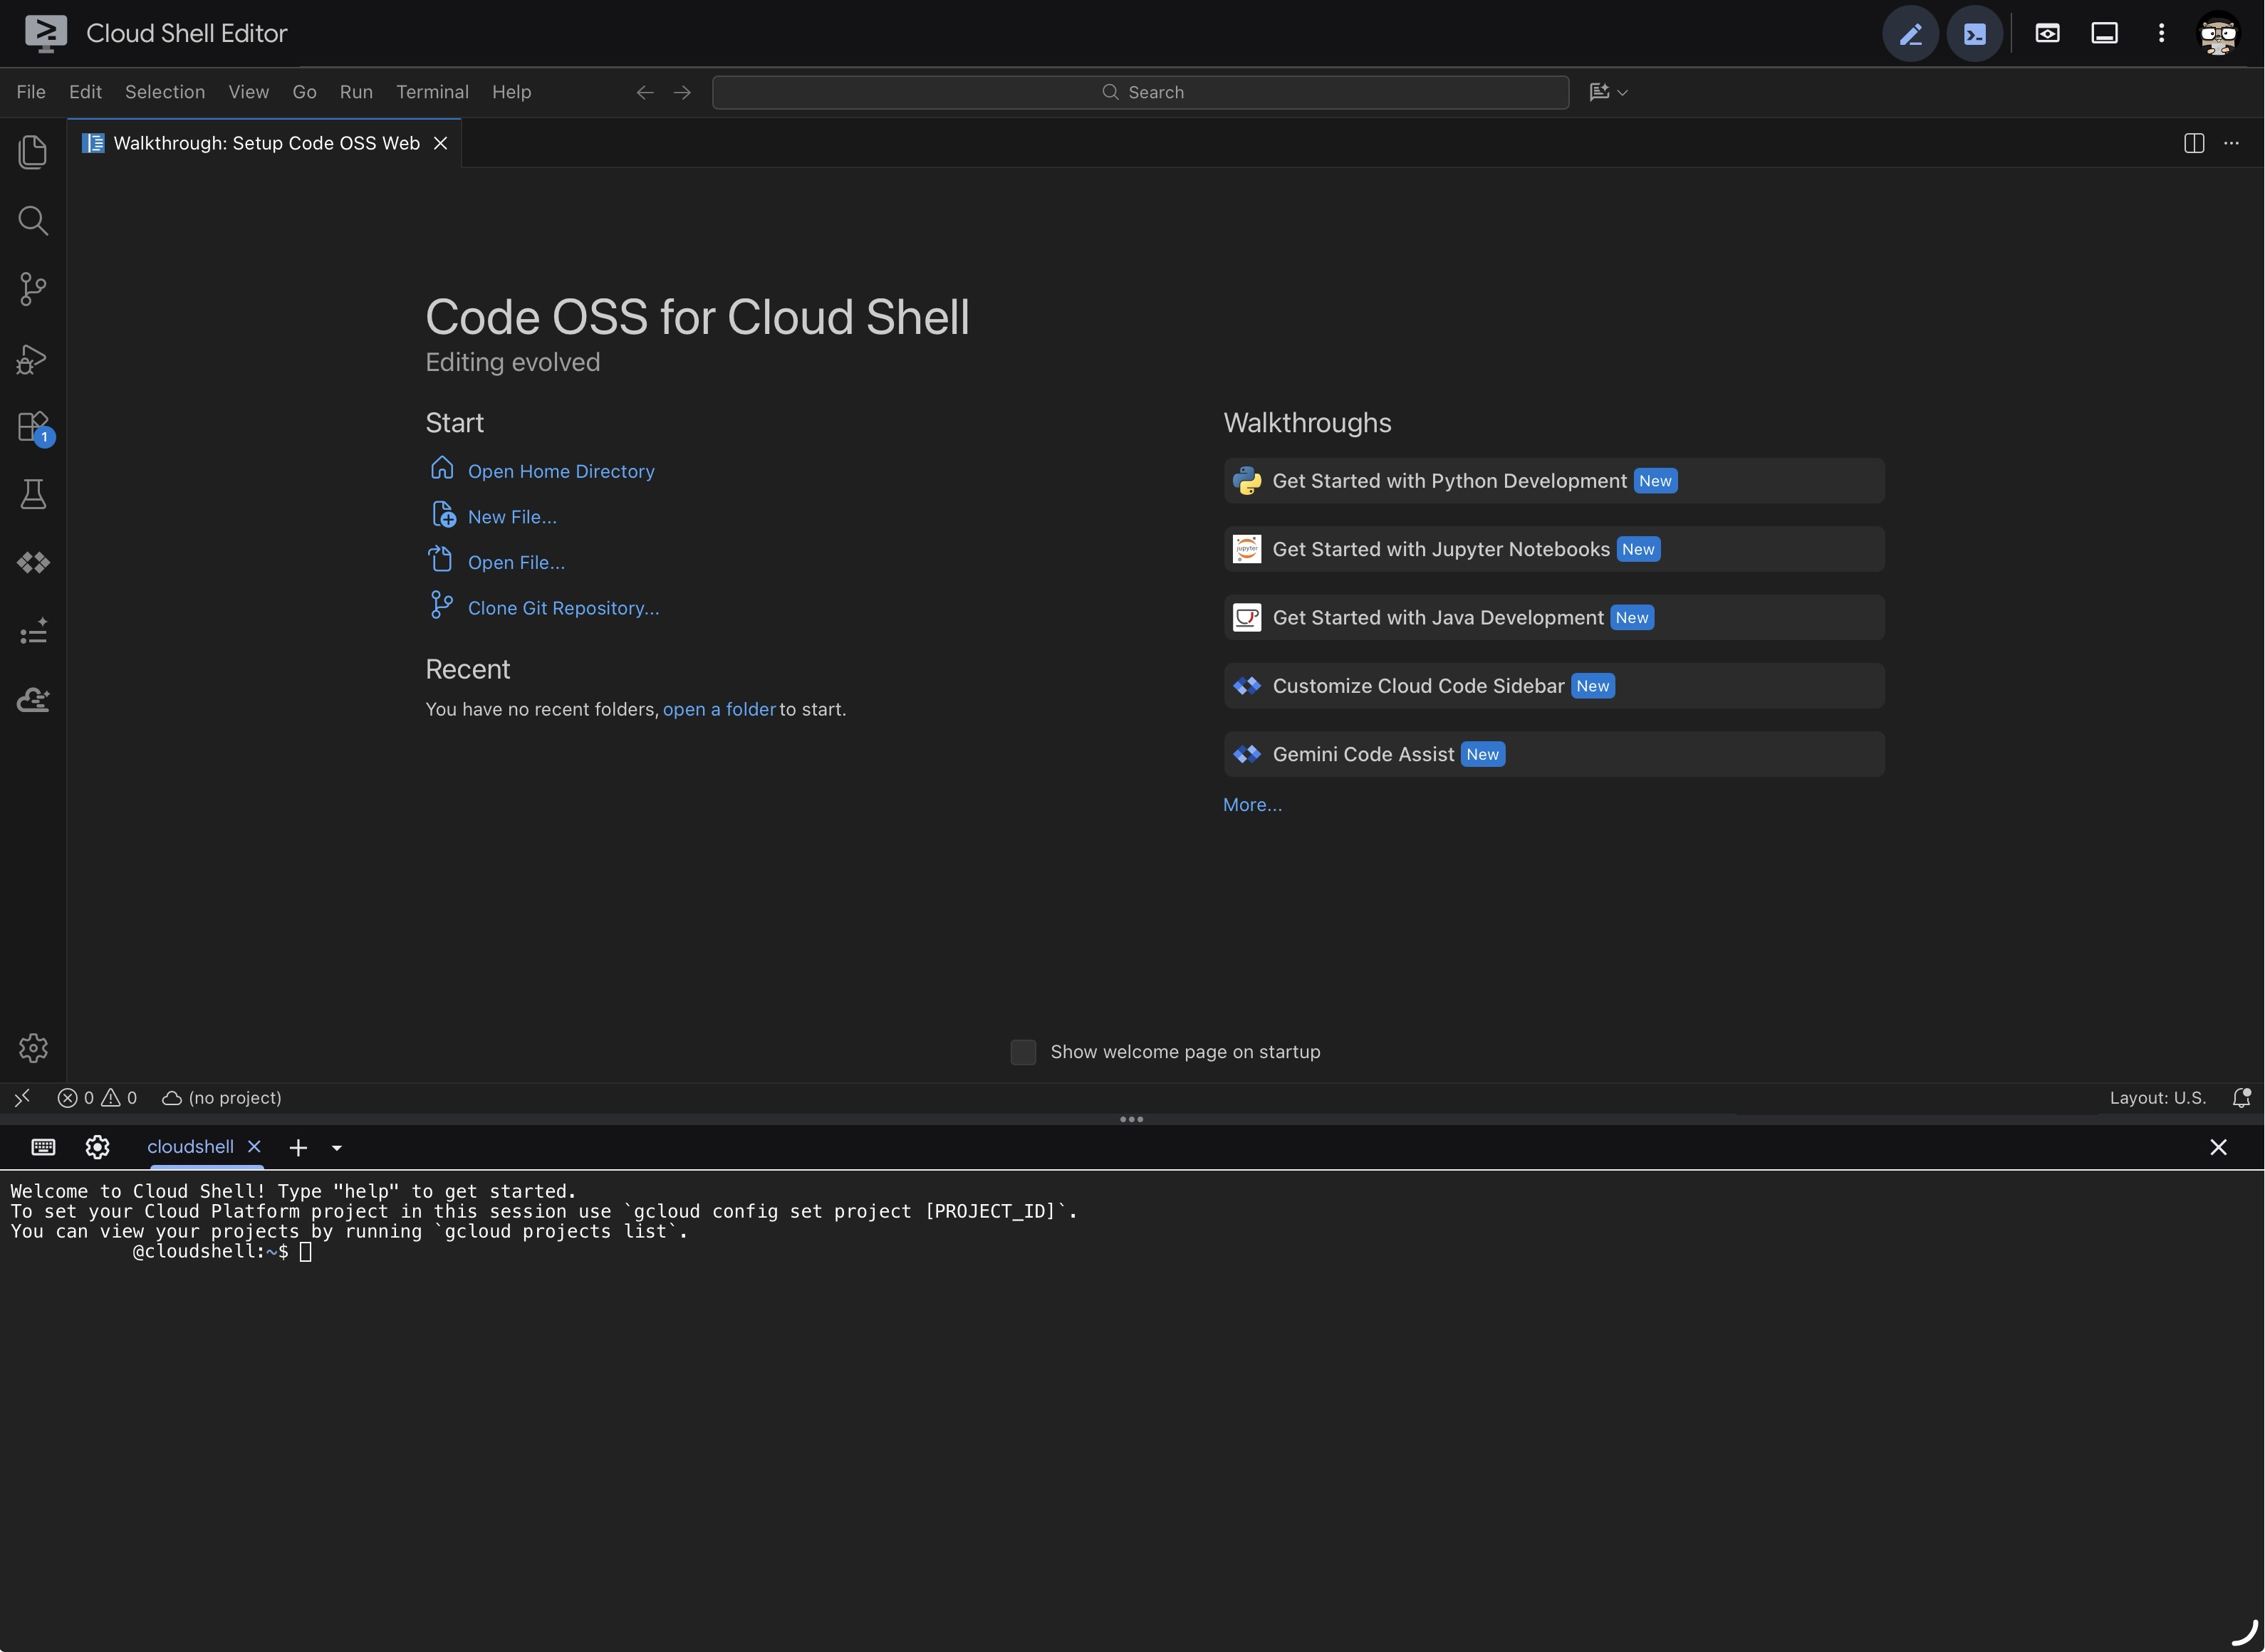The image size is (2265, 1652).
Task: Toggle the terminal on-screen keyboard icon
Action: (43, 1147)
